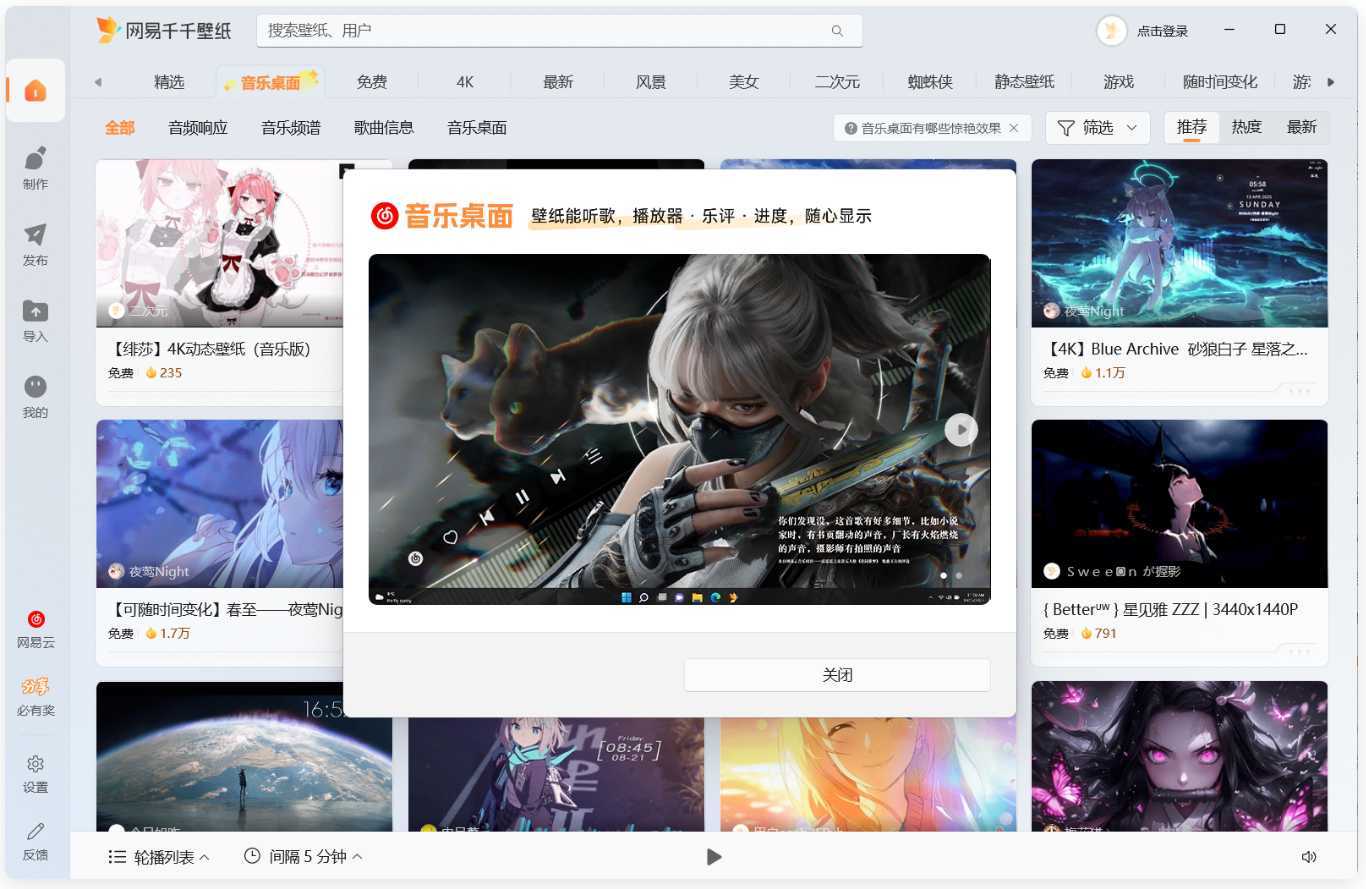Select second carousel dot in dialog image
The image size is (1366, 889).
pyautogui.click(x=958, y=576)
